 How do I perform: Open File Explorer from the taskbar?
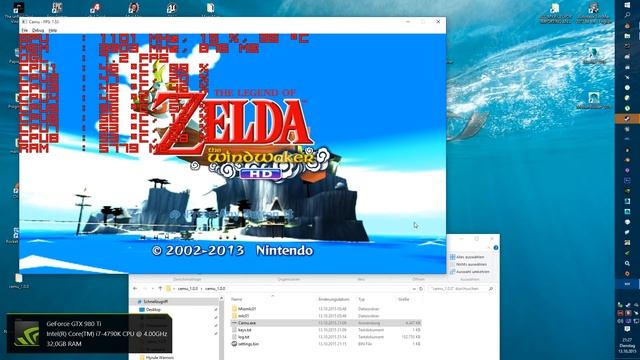coord(627,36)
